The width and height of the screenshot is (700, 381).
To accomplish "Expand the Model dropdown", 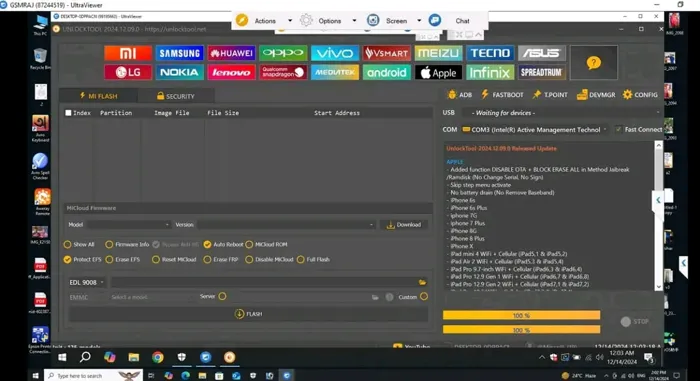I will (x=127, y=225).
